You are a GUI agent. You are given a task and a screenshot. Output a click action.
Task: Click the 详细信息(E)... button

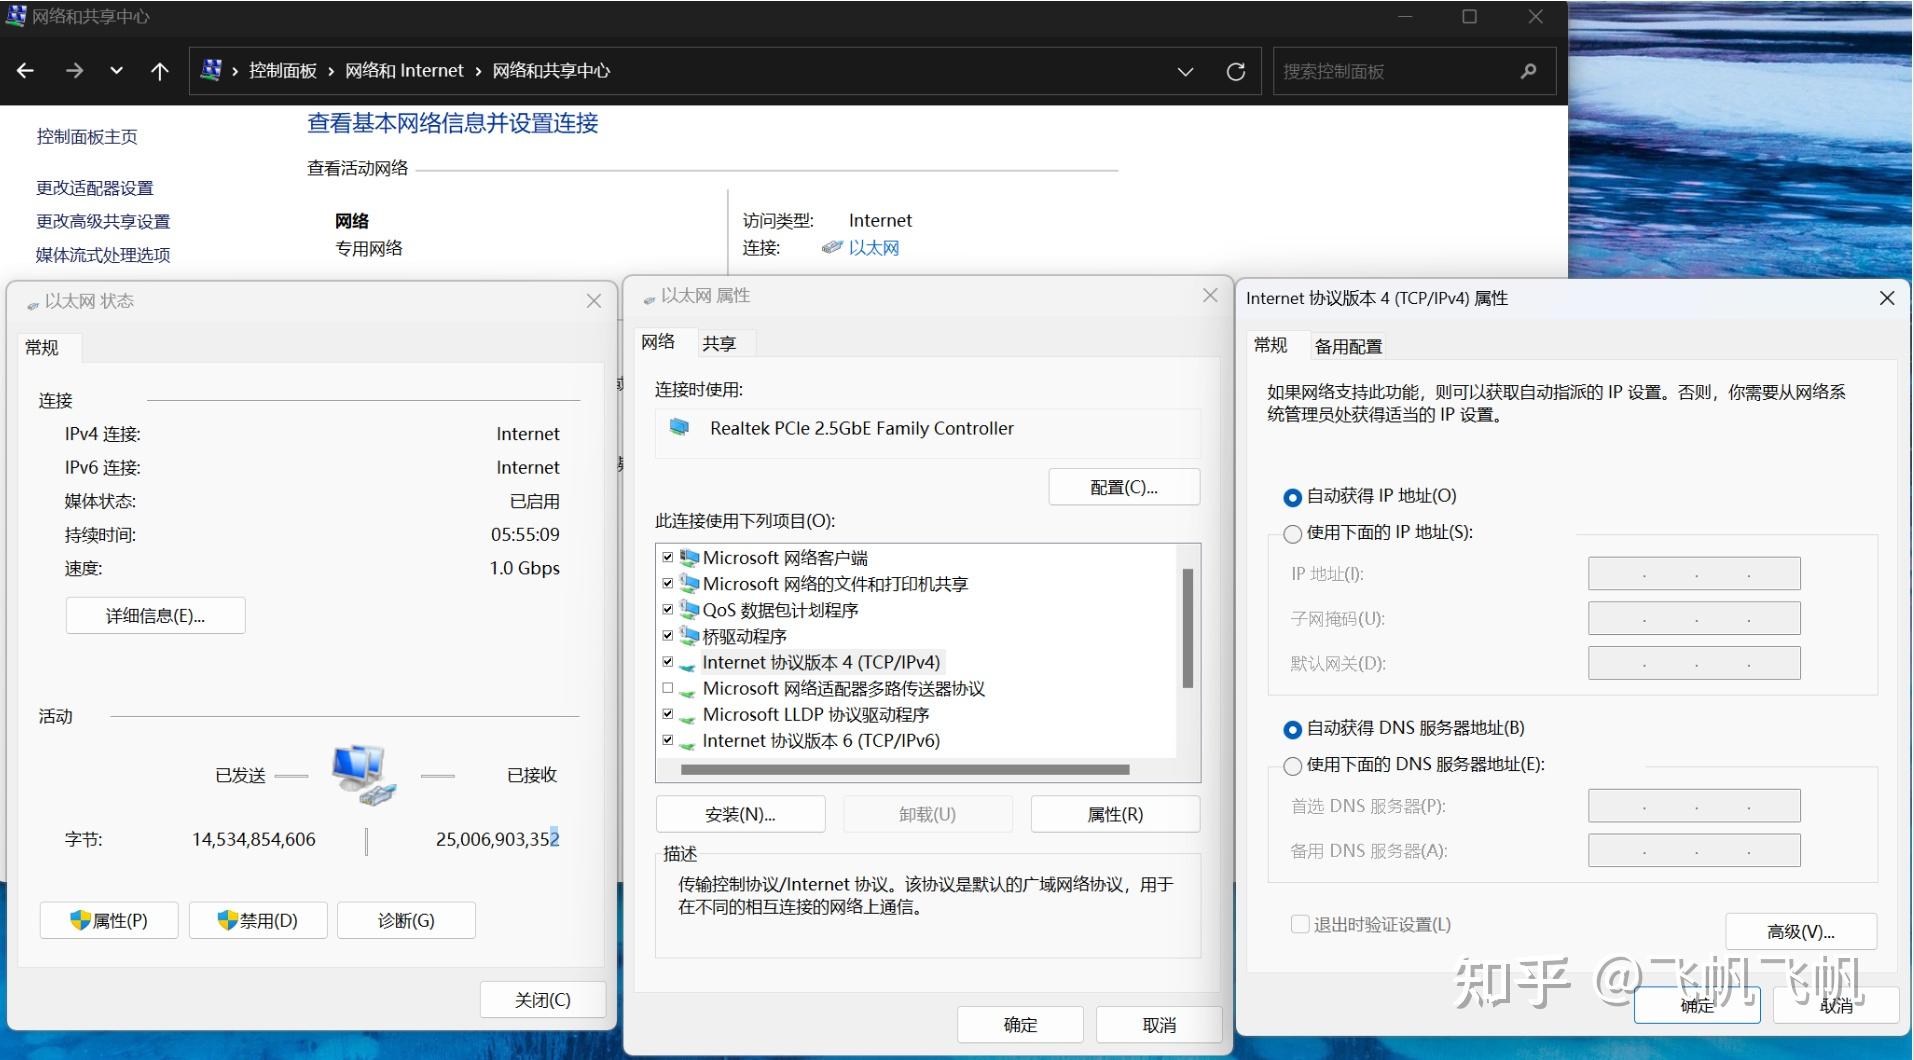click(155, 616)
